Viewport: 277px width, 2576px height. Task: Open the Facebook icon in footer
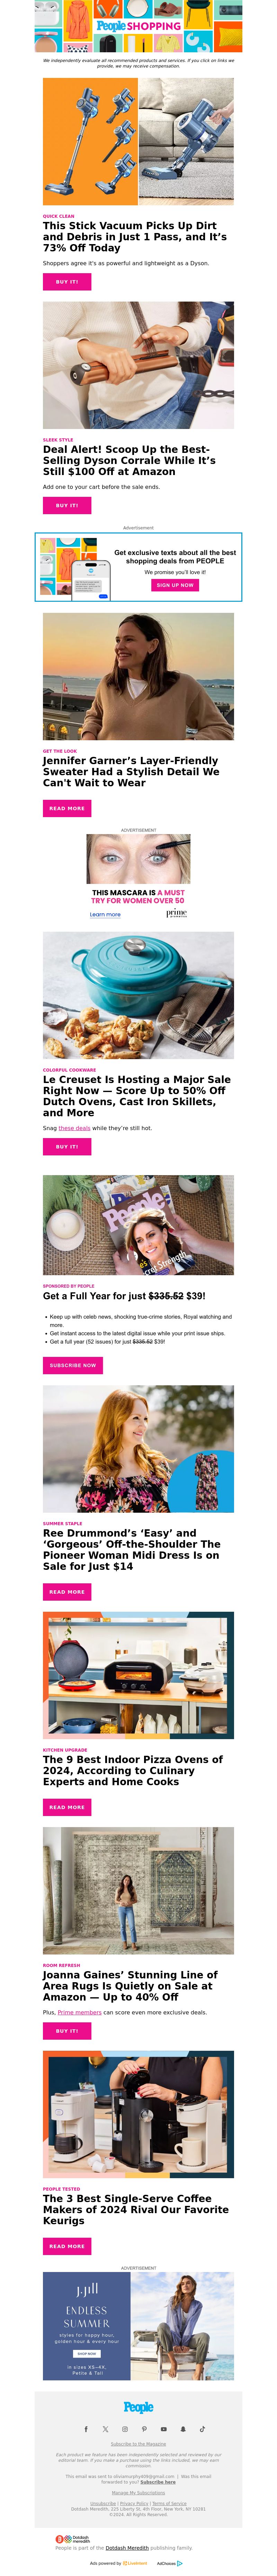(86, 2428)
